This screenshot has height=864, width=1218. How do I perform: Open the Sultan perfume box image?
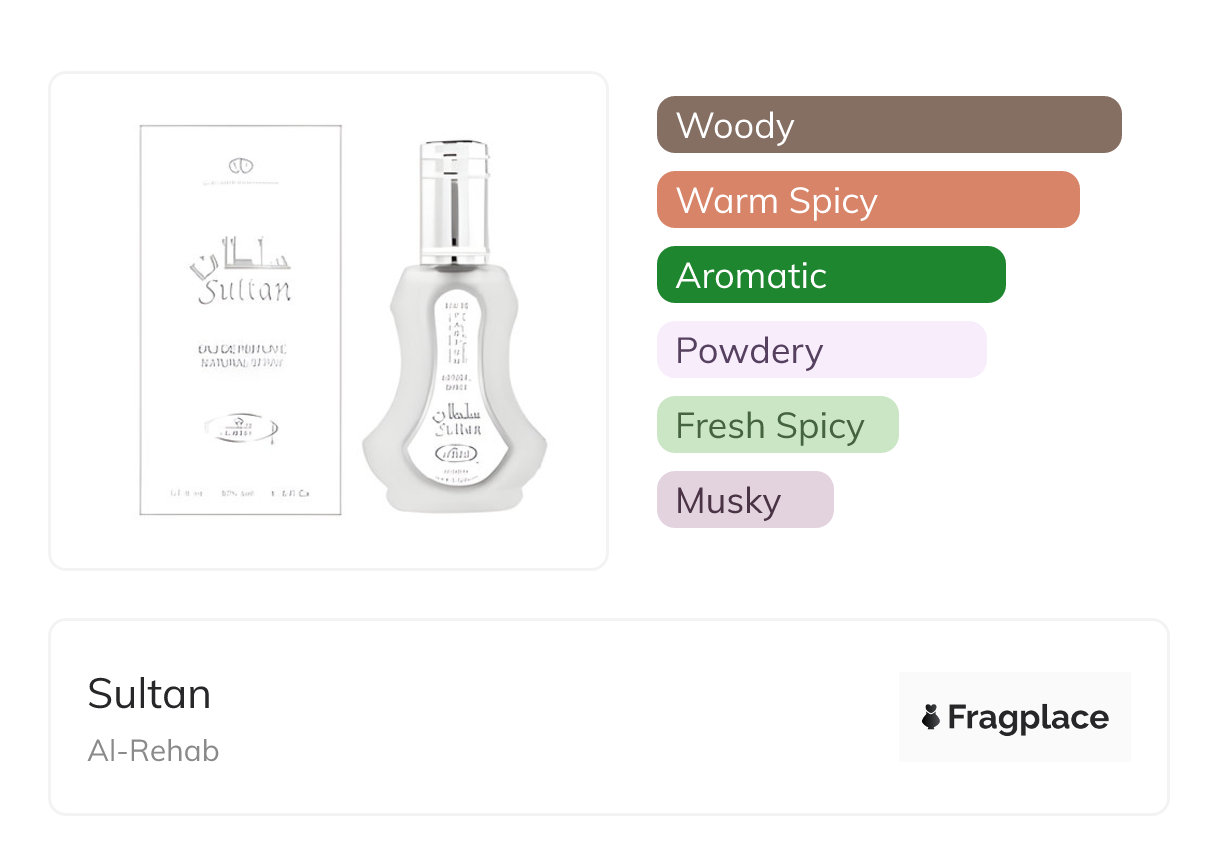tap(240, 319)
